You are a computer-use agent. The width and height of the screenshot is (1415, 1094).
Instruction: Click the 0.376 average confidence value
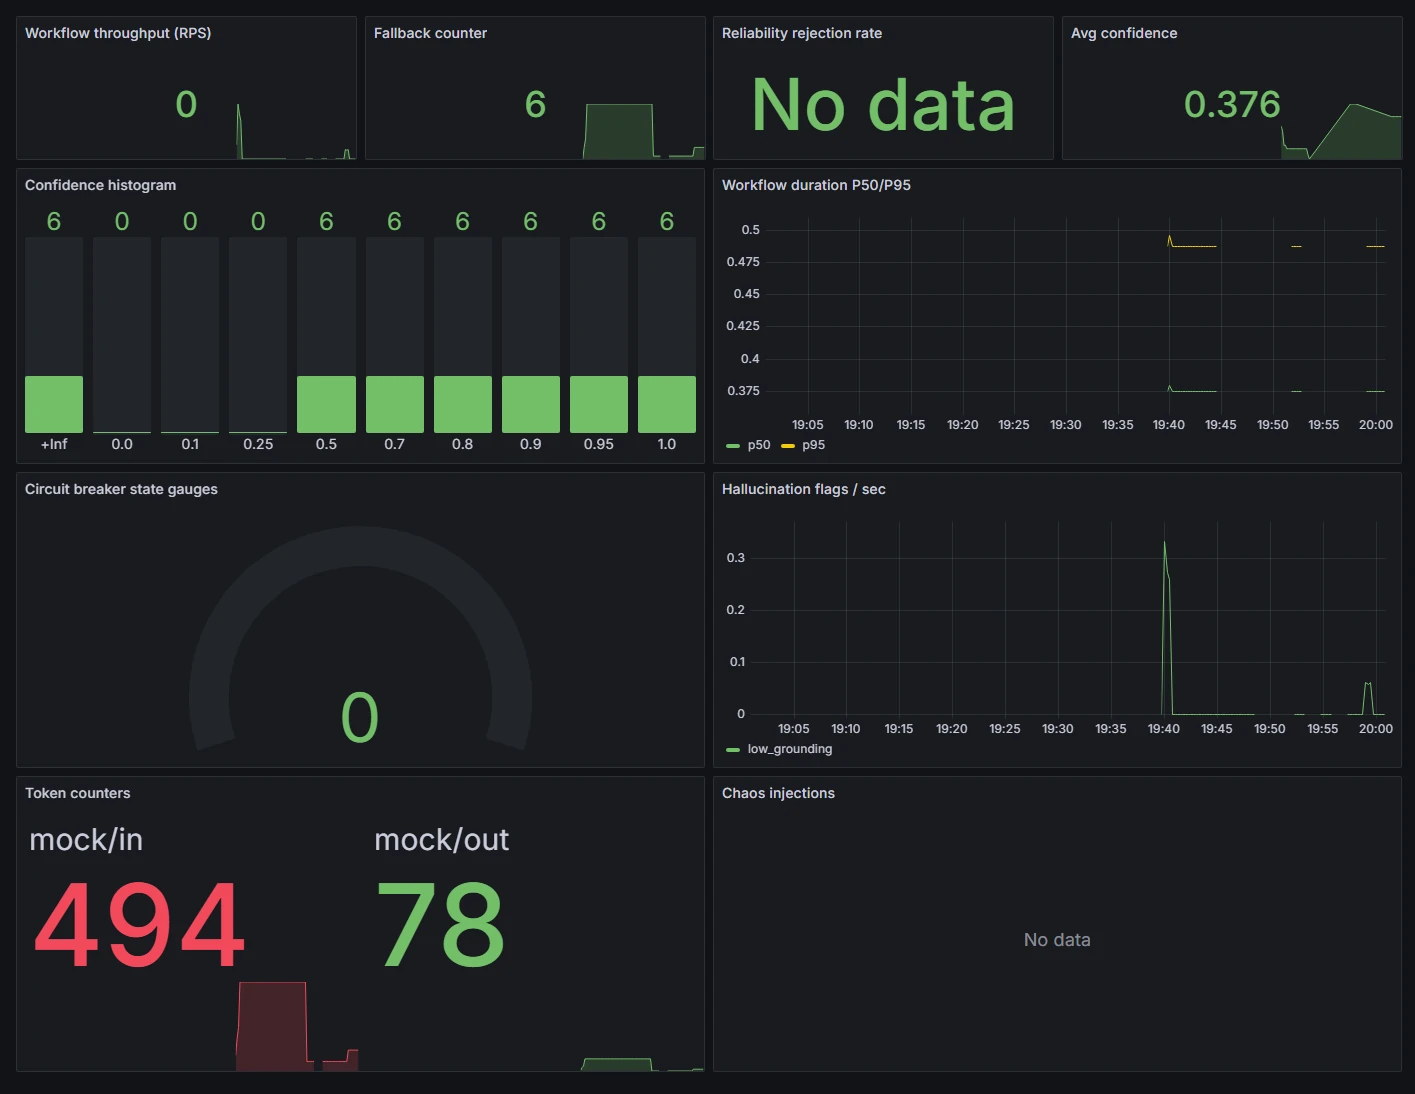[x=1232, y=104]
